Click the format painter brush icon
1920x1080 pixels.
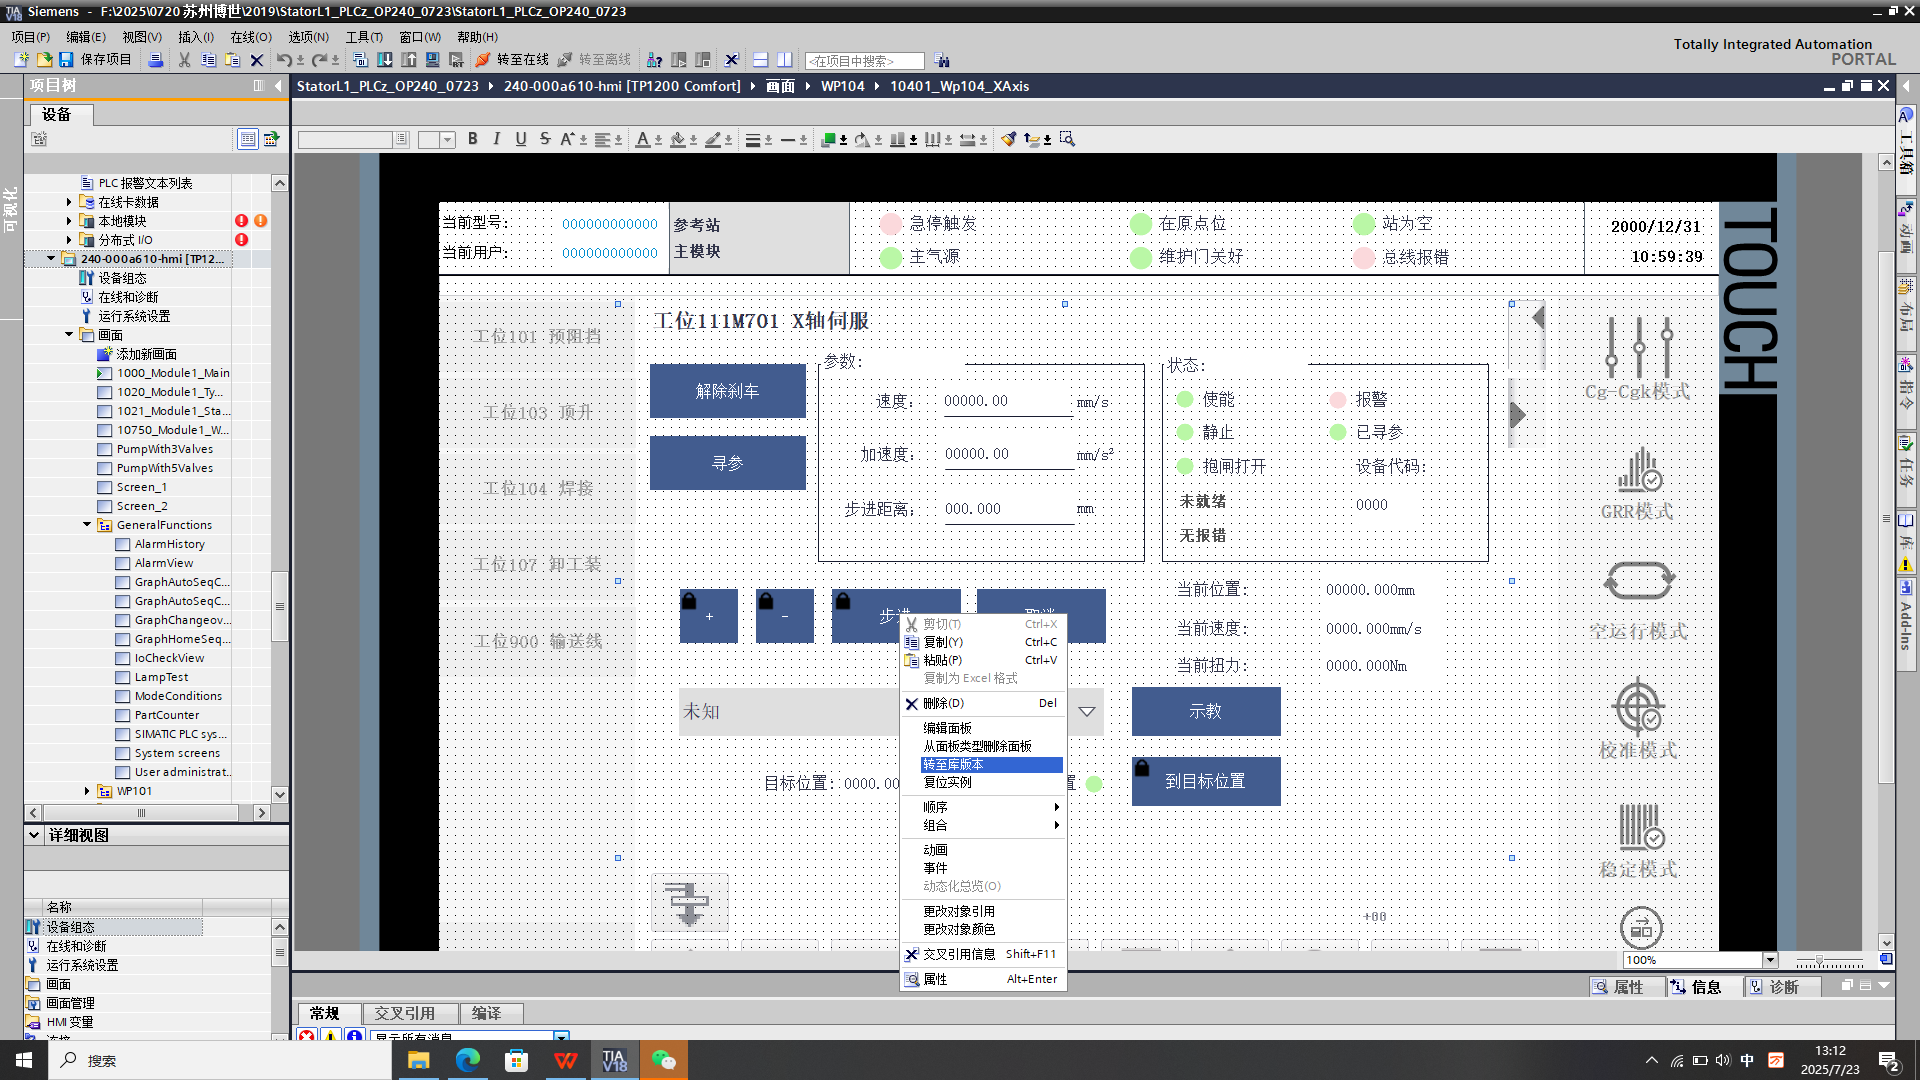coord(1008,139)
